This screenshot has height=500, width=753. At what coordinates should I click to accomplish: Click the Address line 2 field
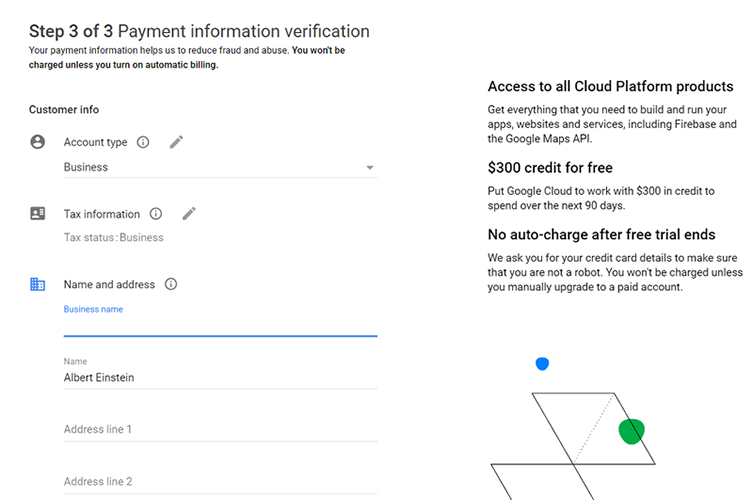pos(220,482)
